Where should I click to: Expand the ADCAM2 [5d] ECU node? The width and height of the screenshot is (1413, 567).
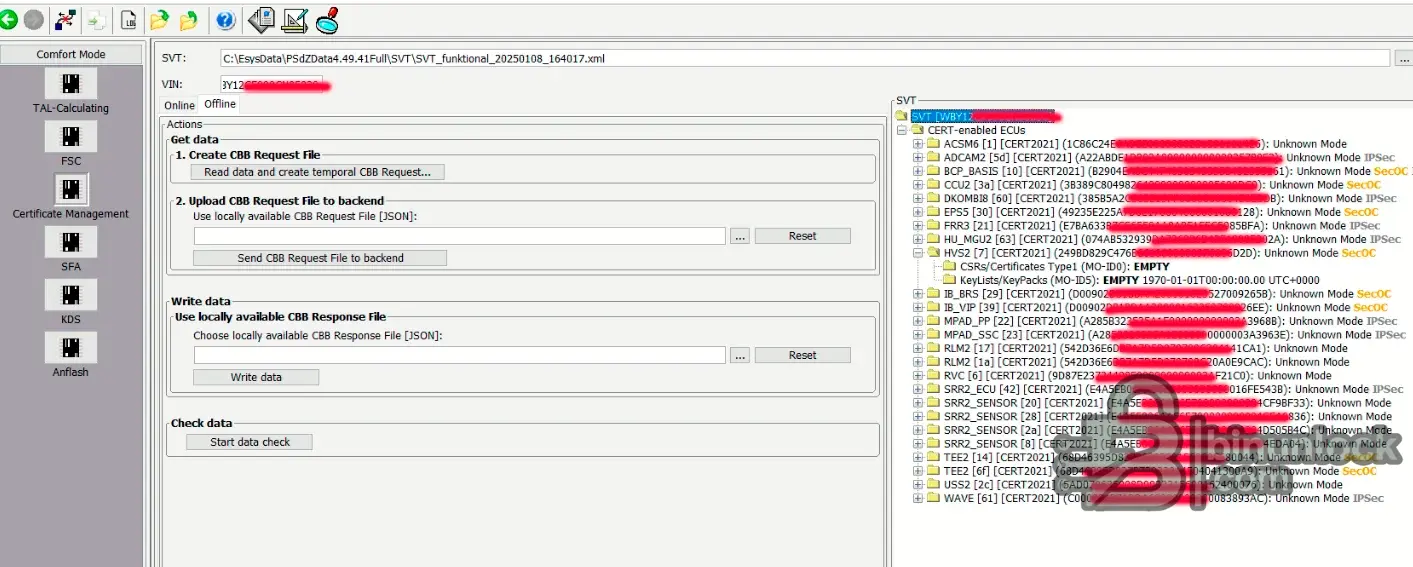[918, 158]
